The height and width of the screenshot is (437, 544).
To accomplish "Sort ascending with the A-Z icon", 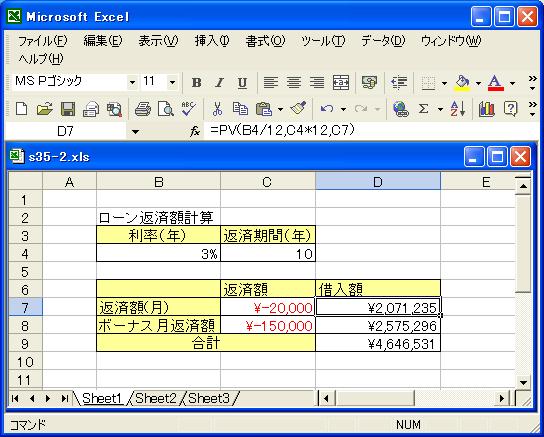I will [457, 109].
